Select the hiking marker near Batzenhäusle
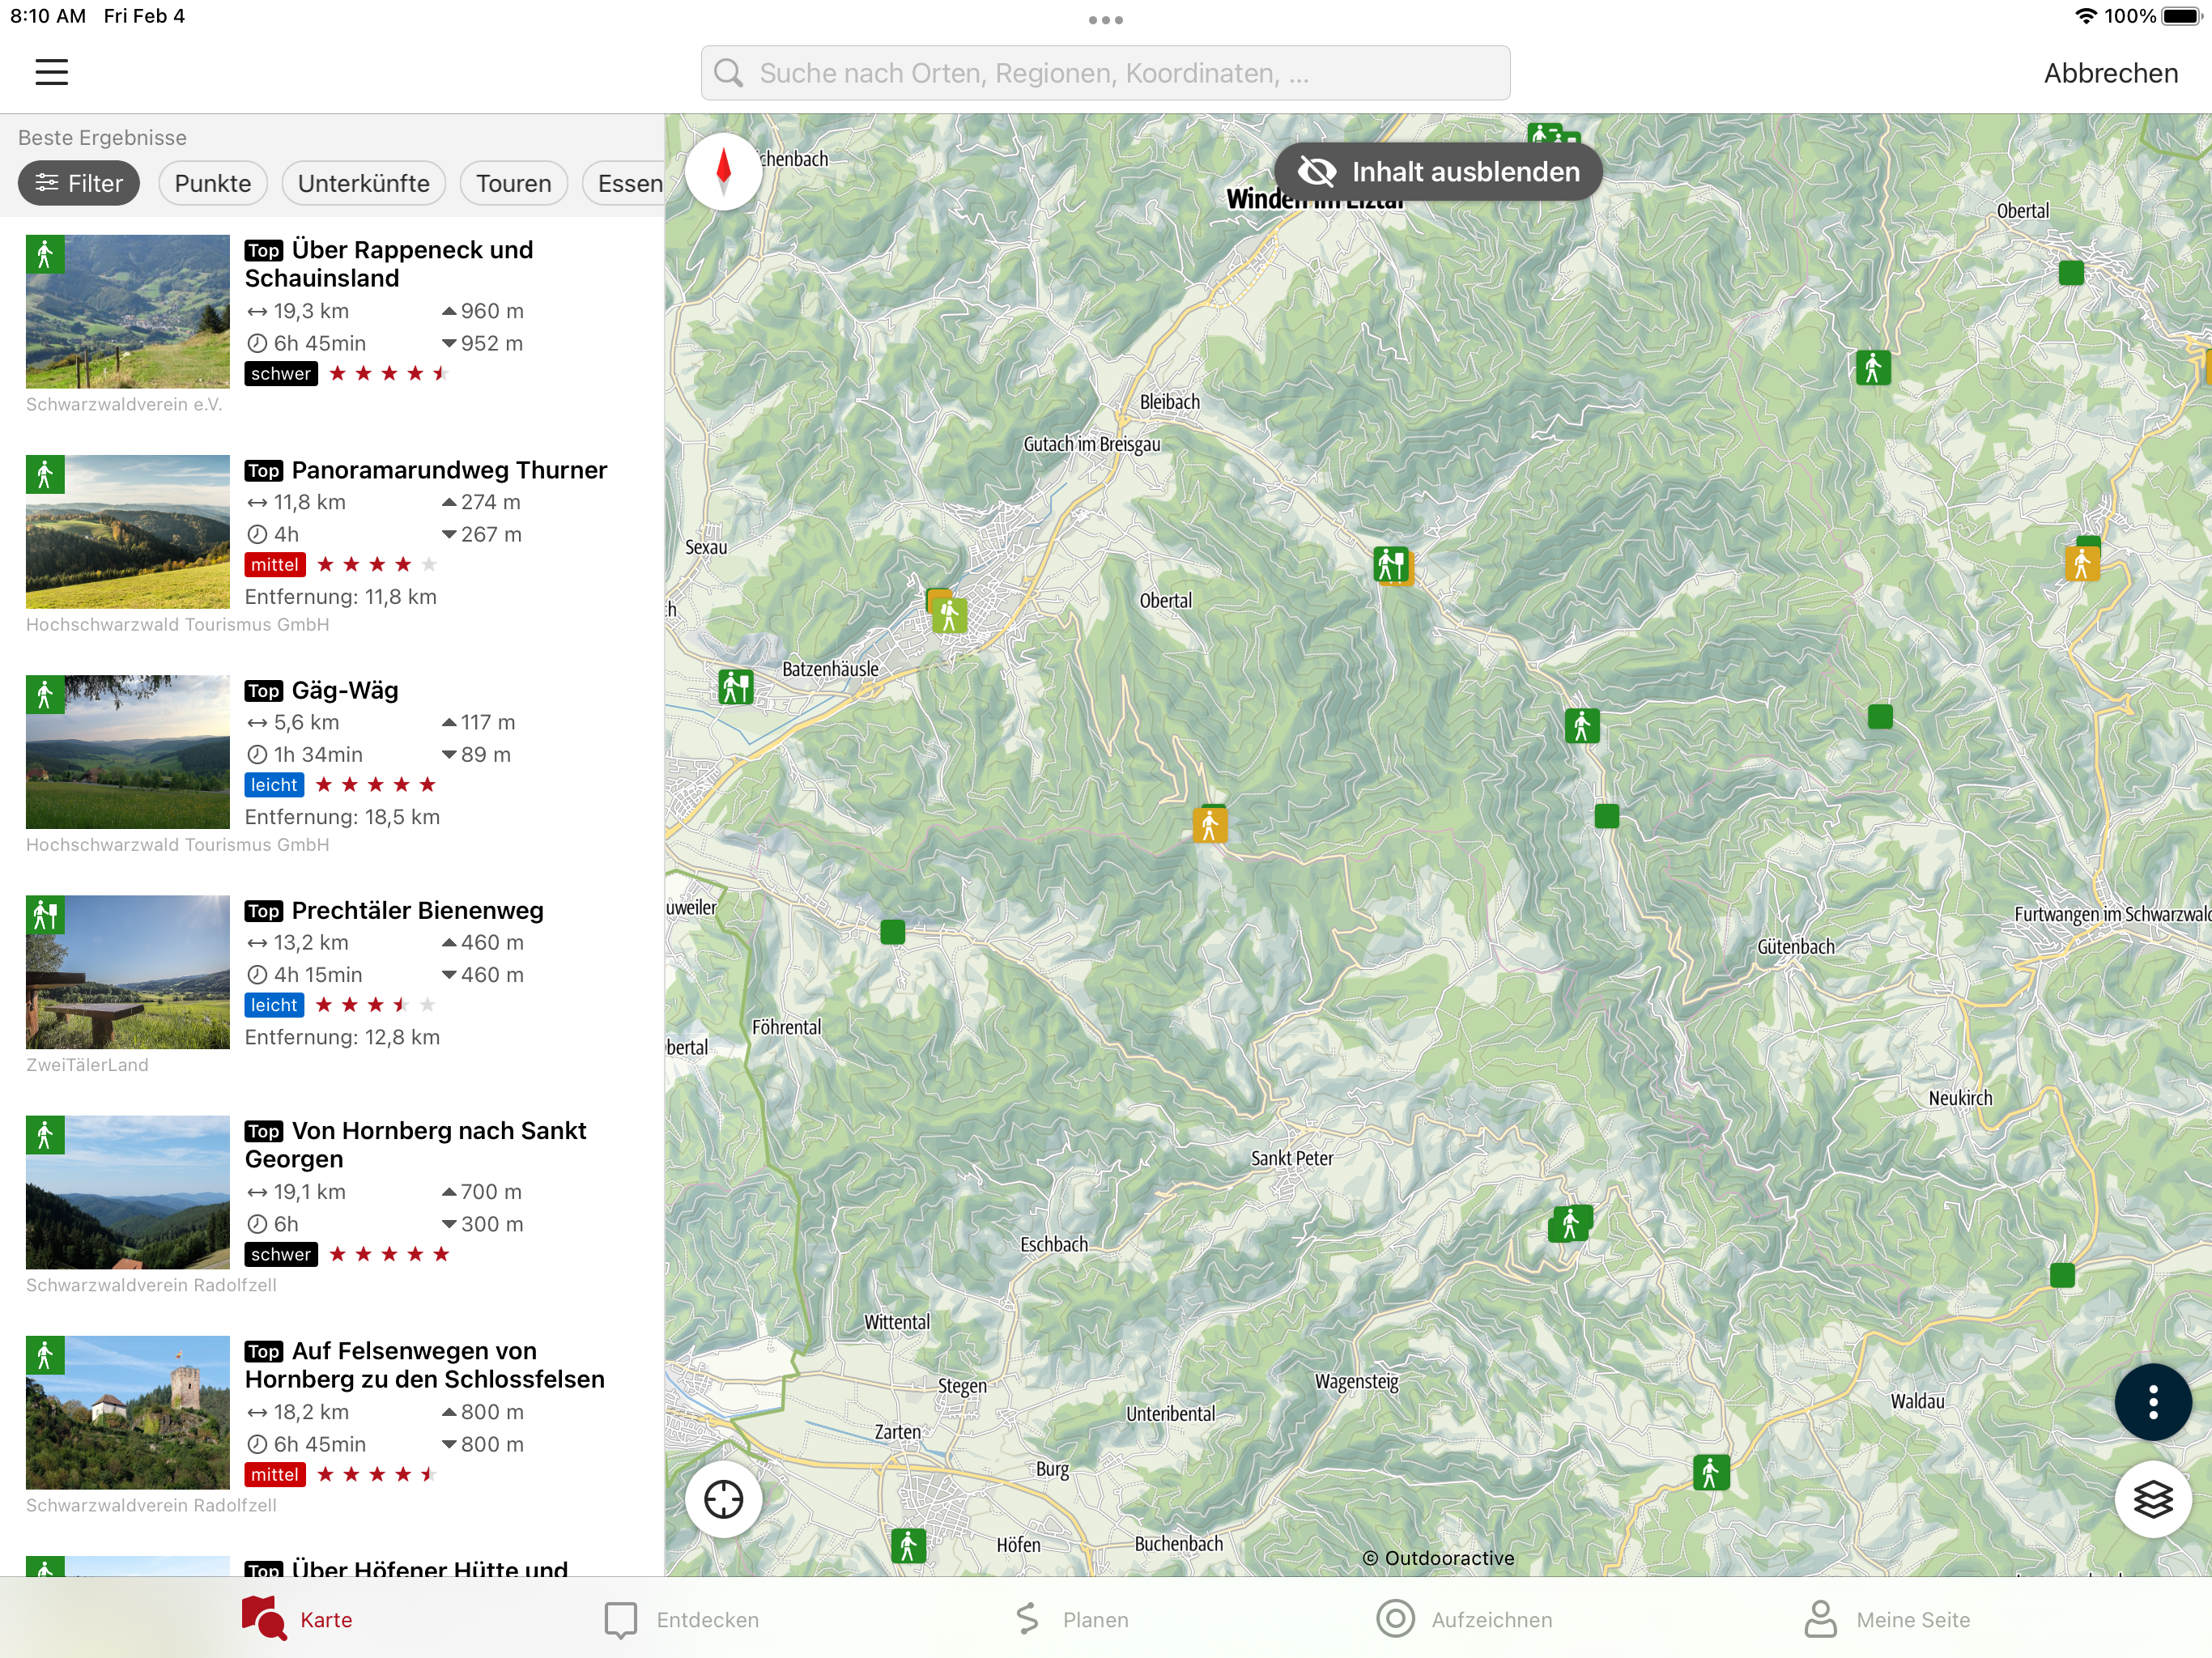2212x1658 pixels. coord(736,687)
